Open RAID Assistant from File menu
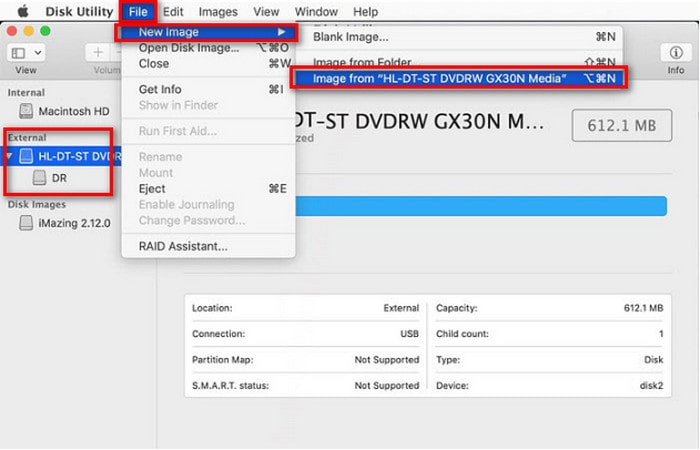Screen dimensions: 700x450 (182, 246)
